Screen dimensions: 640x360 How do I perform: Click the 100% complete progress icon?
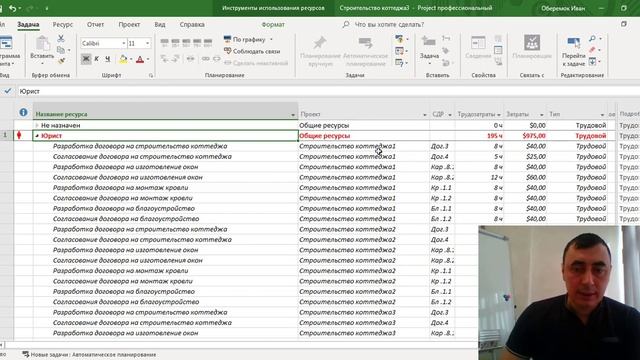coord(208,42)
